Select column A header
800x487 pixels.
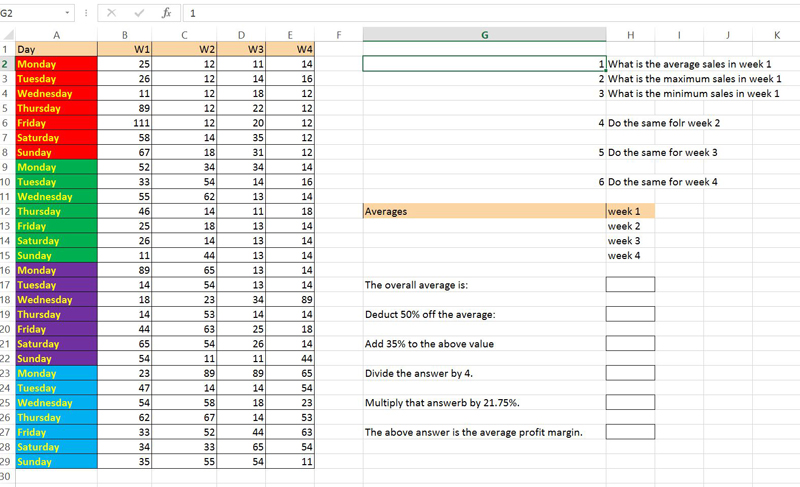56,35
